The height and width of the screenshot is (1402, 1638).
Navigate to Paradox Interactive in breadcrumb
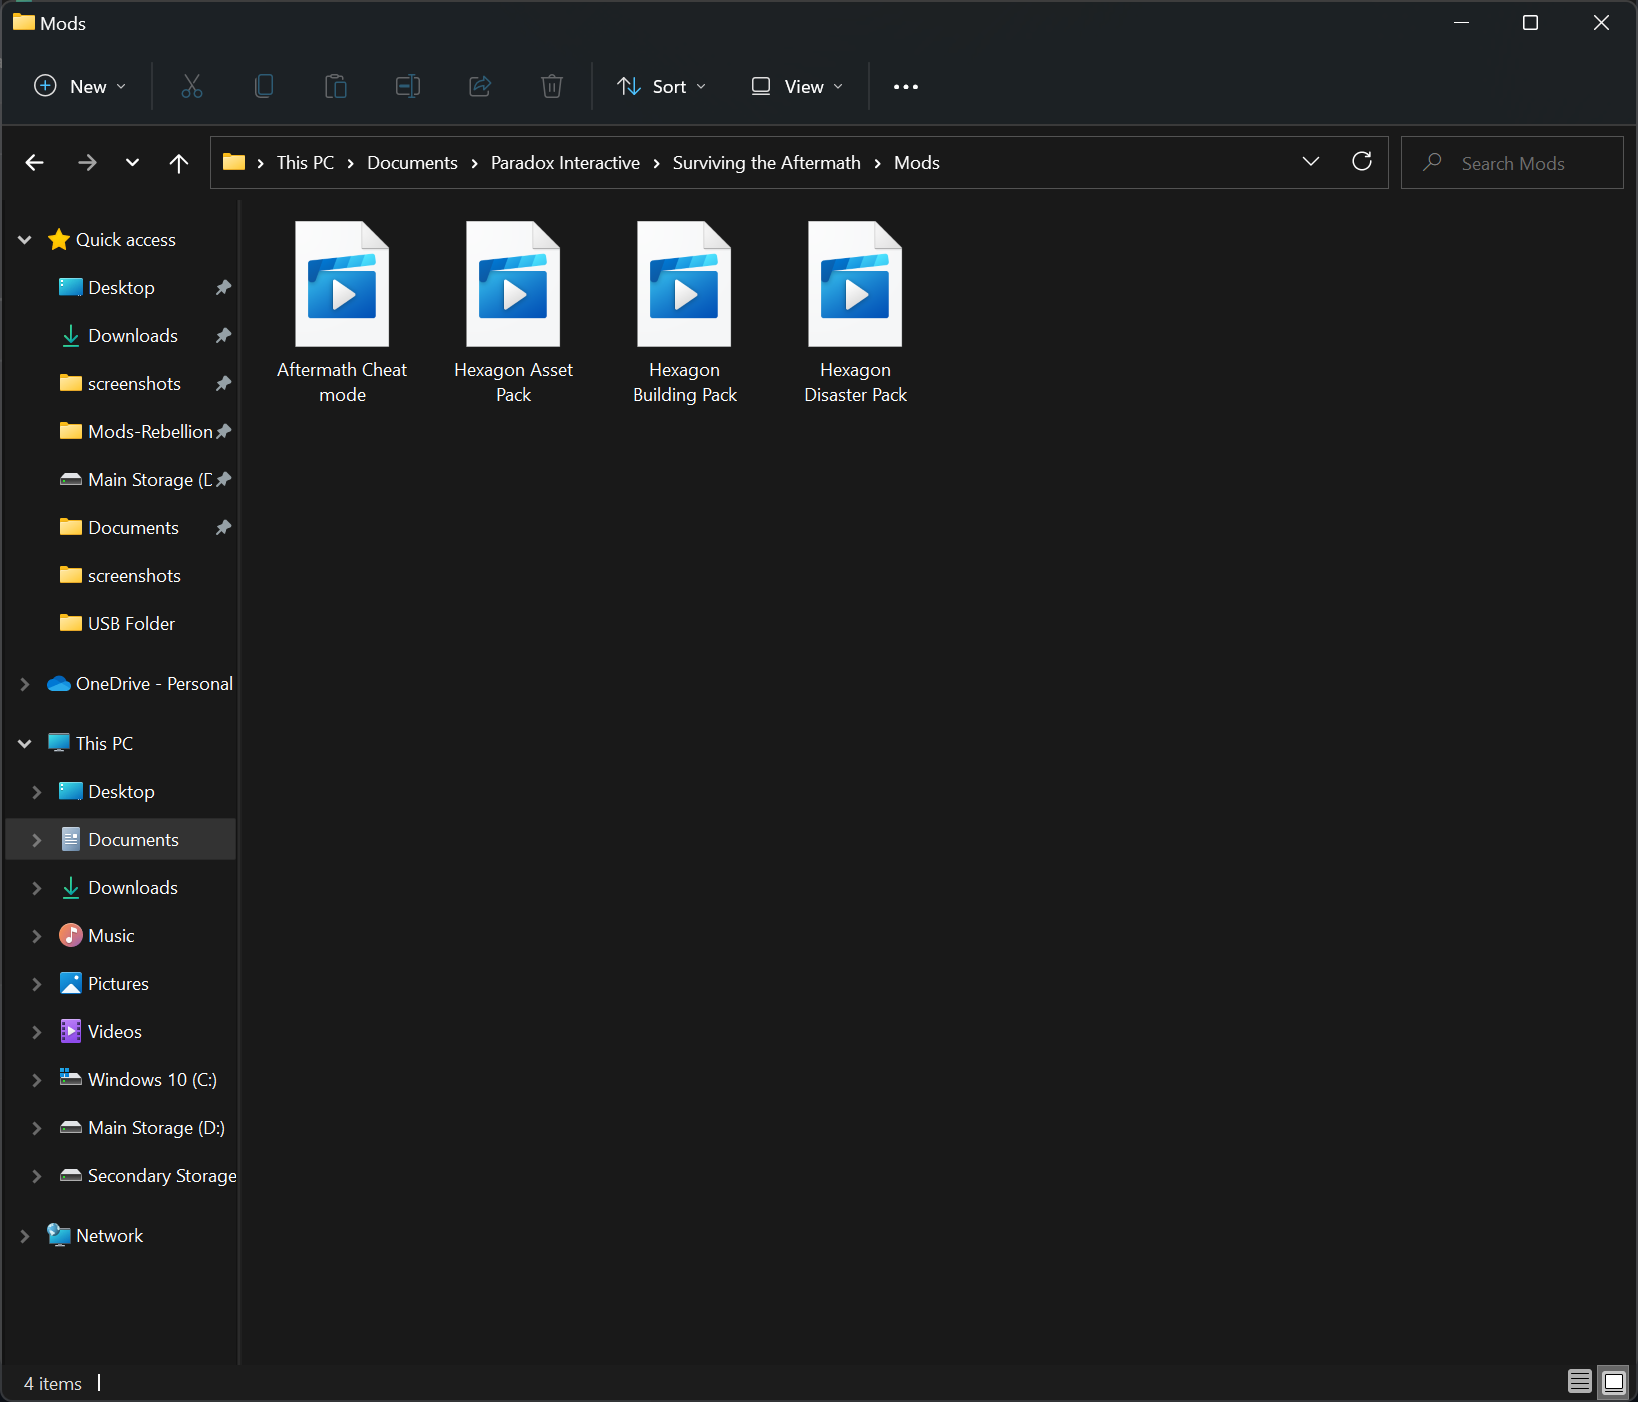[565, 163]
